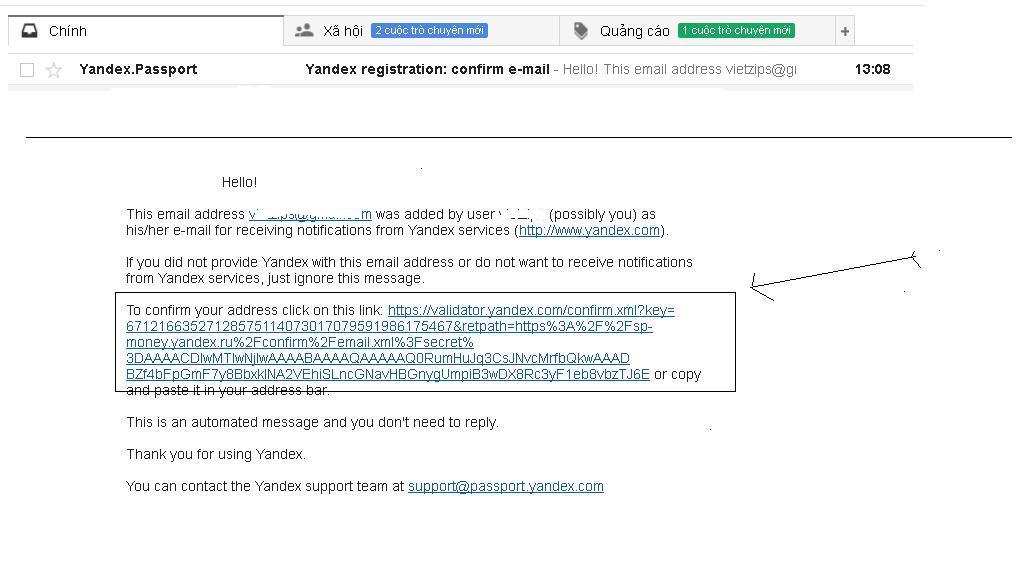The width and height of the screenshot is (1018, 569).
Task: Switch to the Xã hội tab
Action: [x=421, y=31]
